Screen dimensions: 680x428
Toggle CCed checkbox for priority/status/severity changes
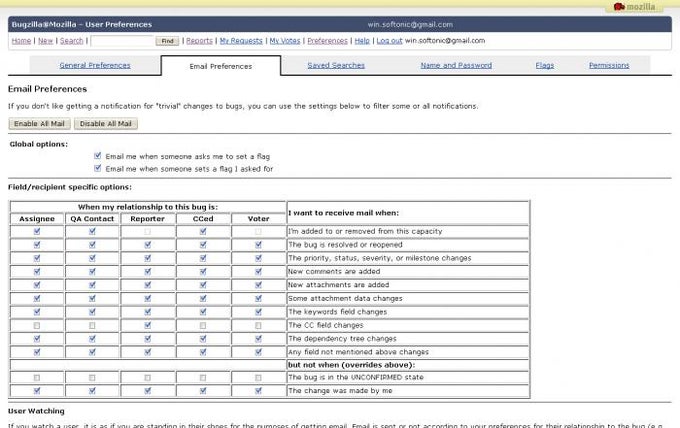pyautogui.click(x=203, y=258)
